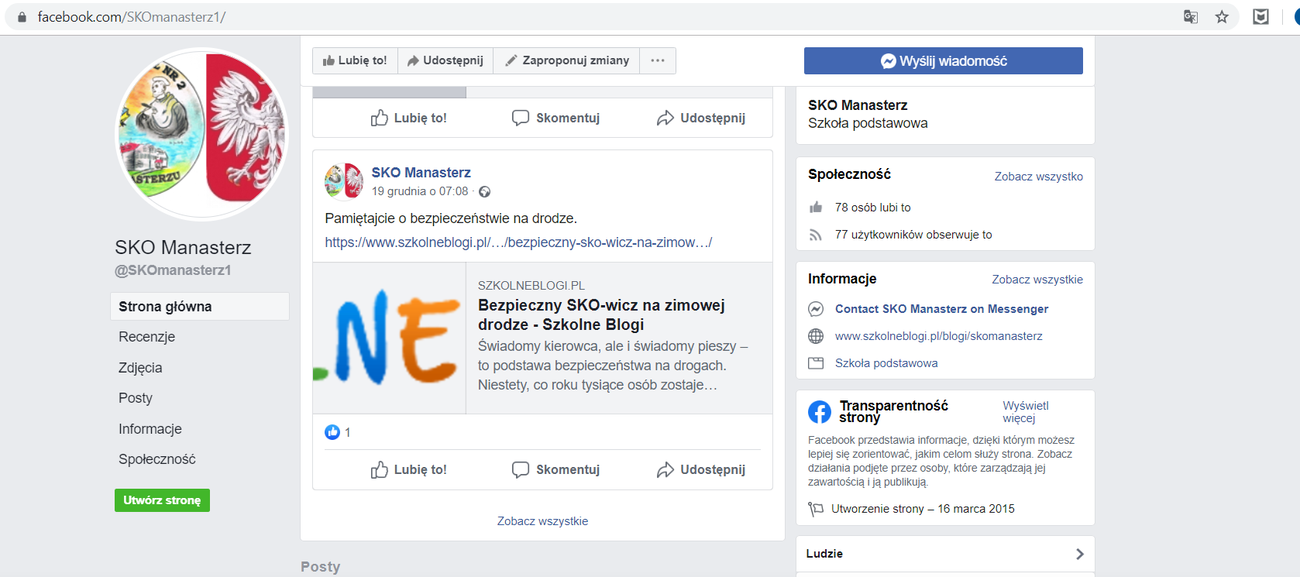Click the globe audience icon beside the post date
This screenshot has width=1300, height=577.
pyautogui.click(x=484, y=191)
